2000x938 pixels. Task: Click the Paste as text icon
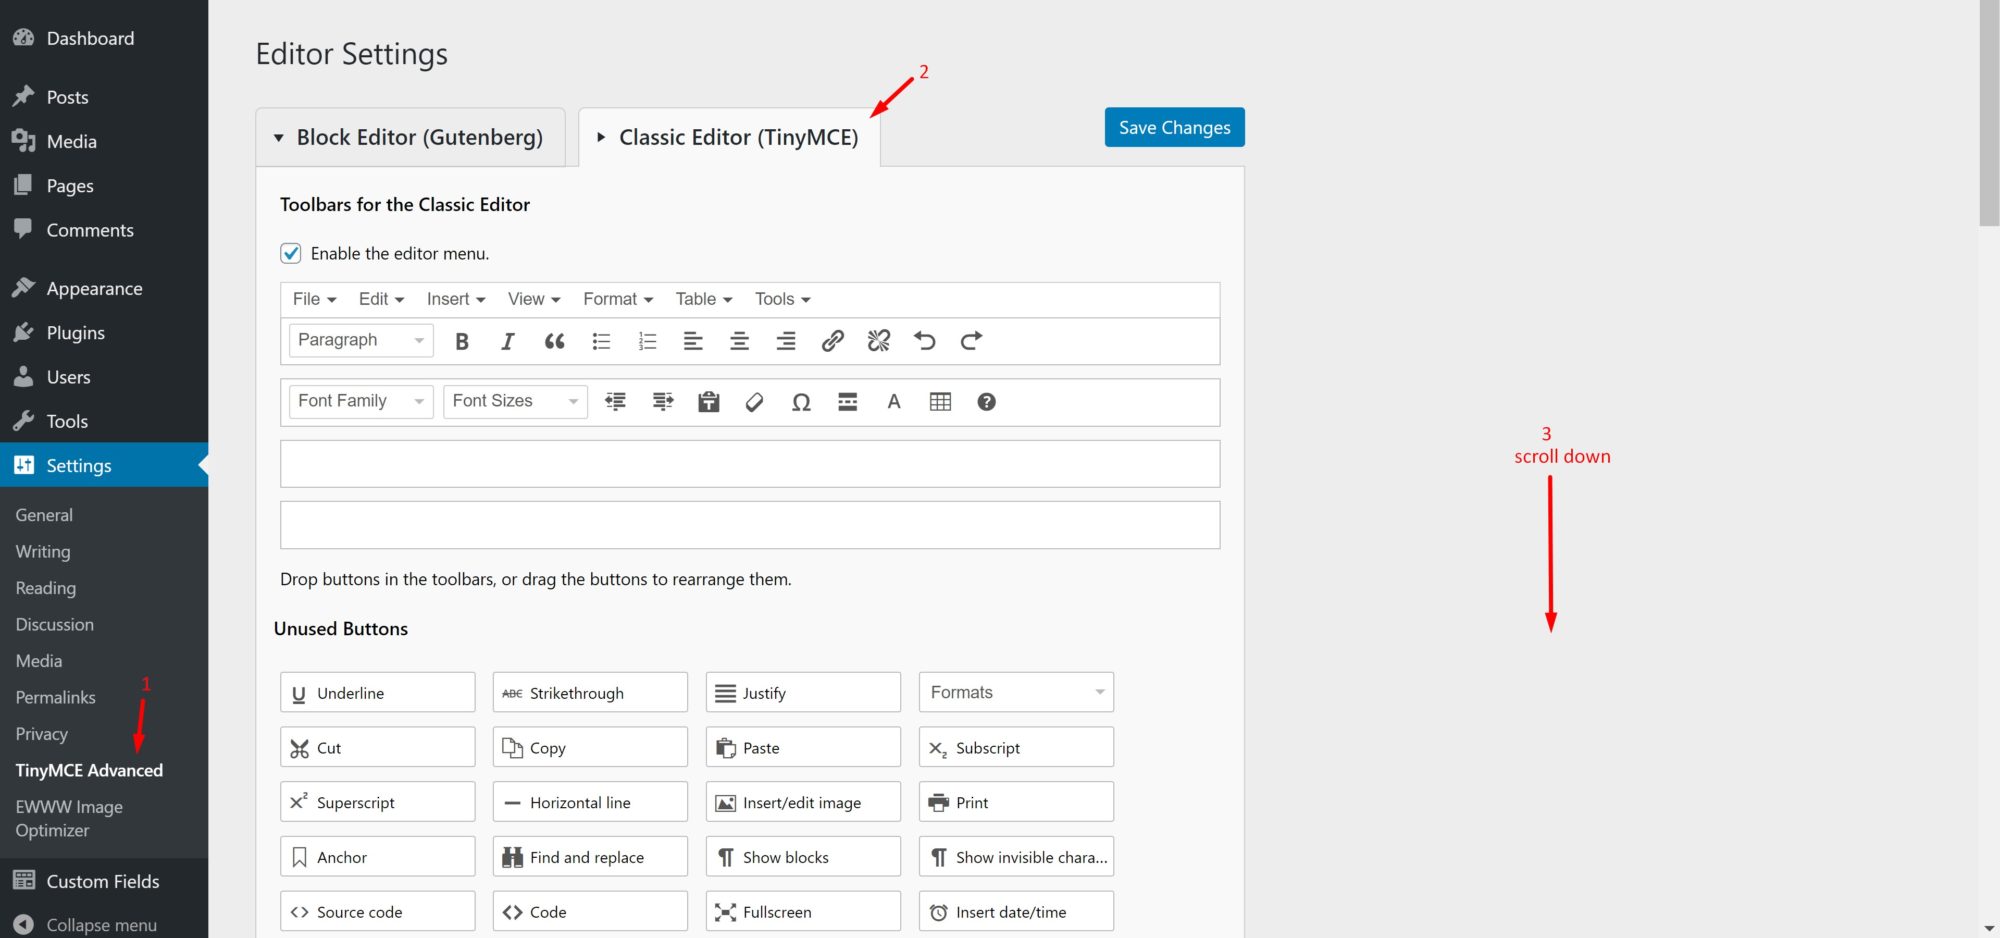pyautogui.click(x=709, y=402)
